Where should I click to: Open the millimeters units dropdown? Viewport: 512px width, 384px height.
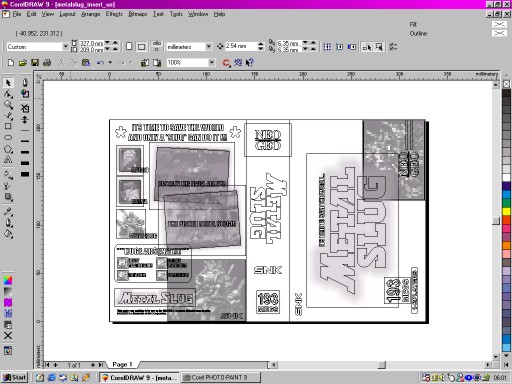click(209, 47)
